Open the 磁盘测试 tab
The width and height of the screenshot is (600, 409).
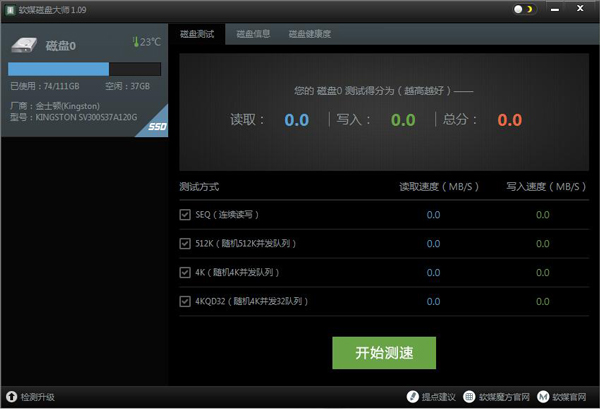pos(197,34)
